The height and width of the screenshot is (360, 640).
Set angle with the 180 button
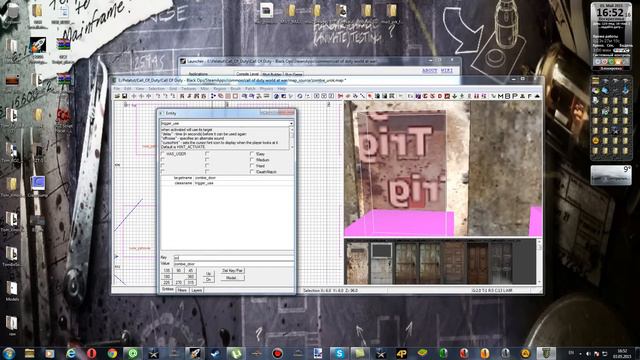tap(167, 276)
